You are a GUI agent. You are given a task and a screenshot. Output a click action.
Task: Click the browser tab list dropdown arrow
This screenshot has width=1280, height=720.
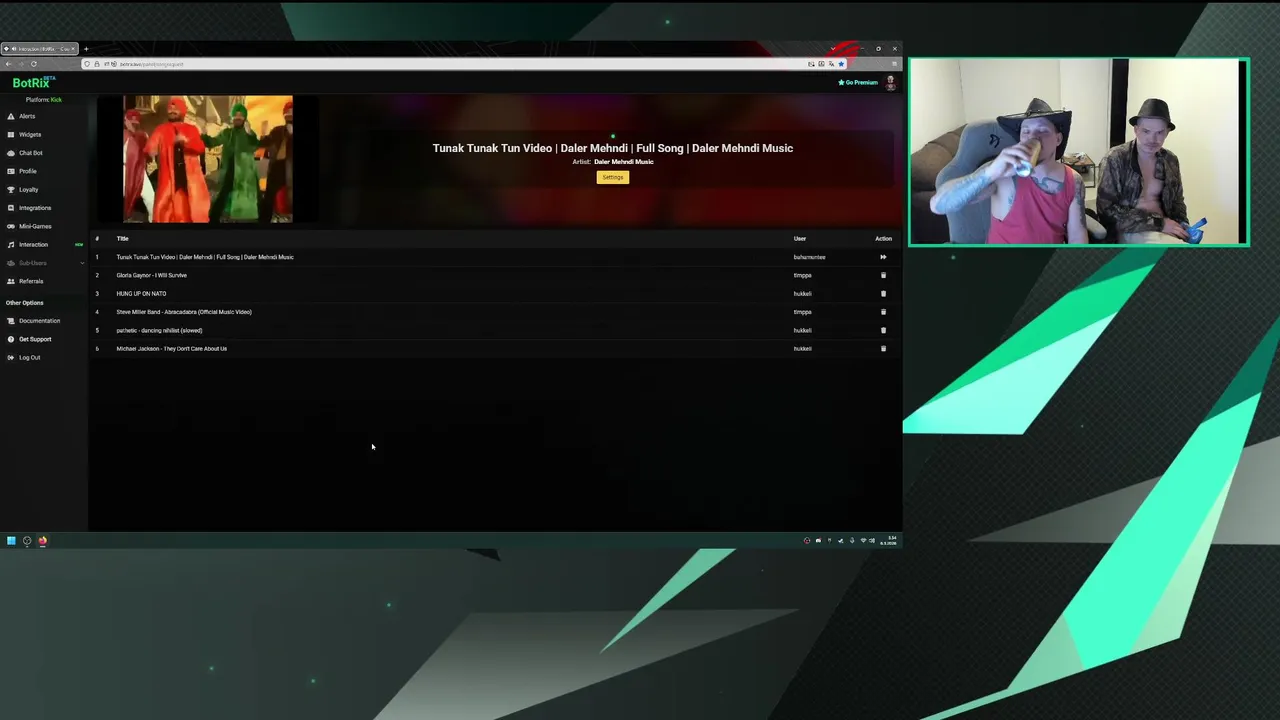(832, 49)
